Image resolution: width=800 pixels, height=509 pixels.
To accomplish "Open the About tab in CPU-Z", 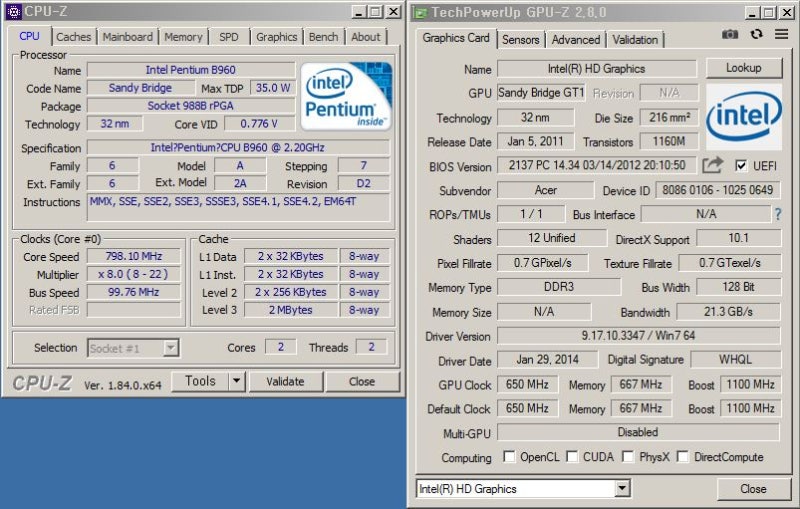I will pyautogui.click(x=366, y=37).
